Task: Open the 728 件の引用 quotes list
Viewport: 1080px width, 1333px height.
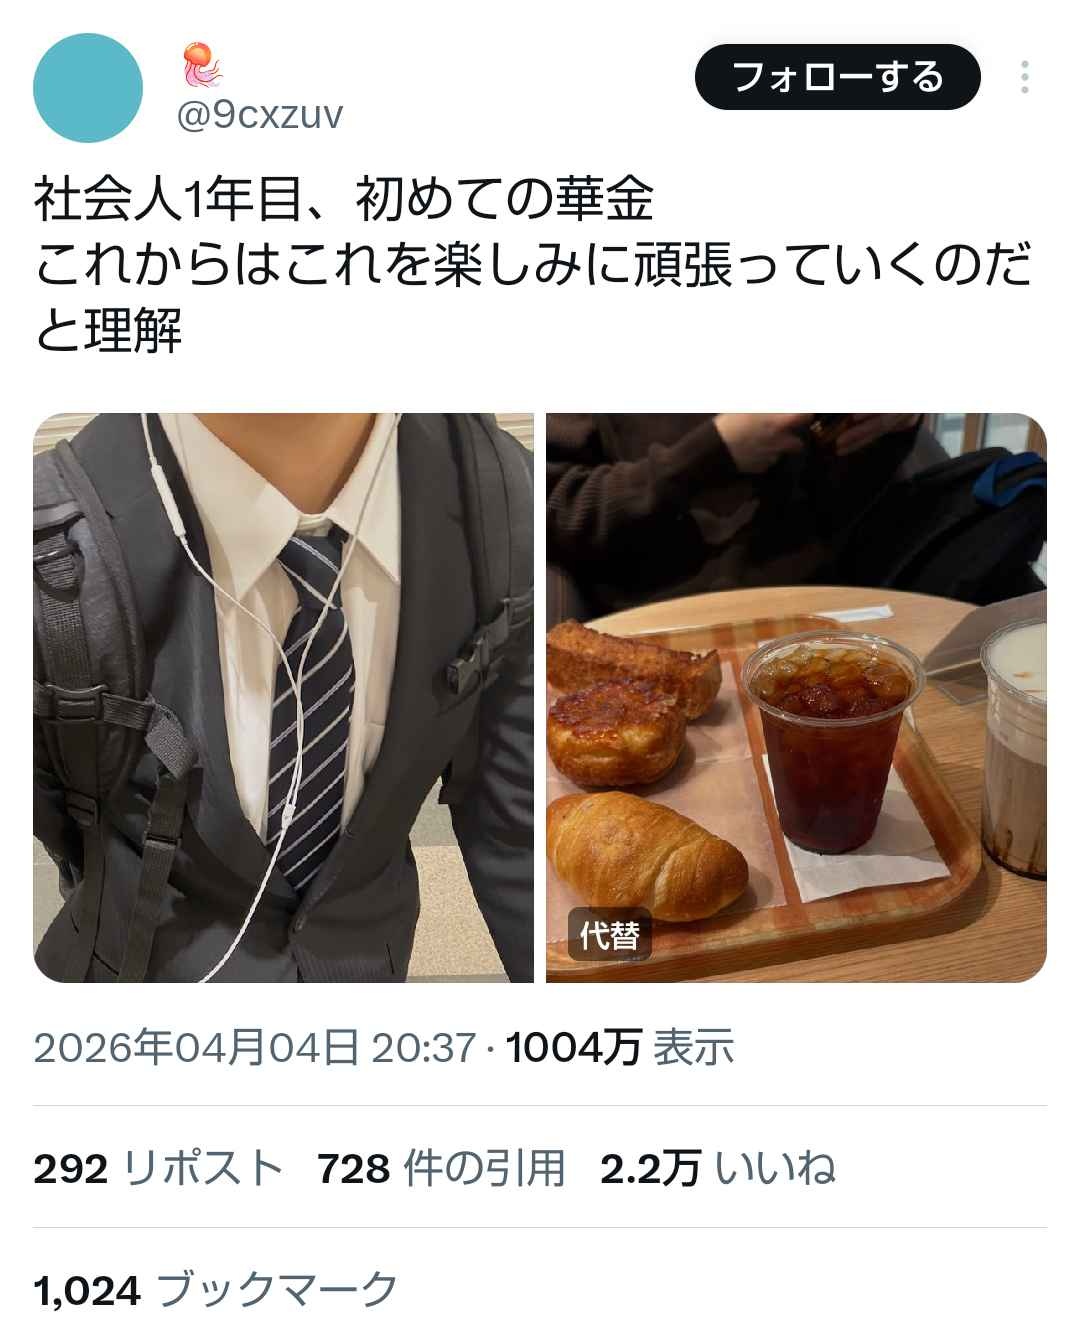Action: (441, 1168)
